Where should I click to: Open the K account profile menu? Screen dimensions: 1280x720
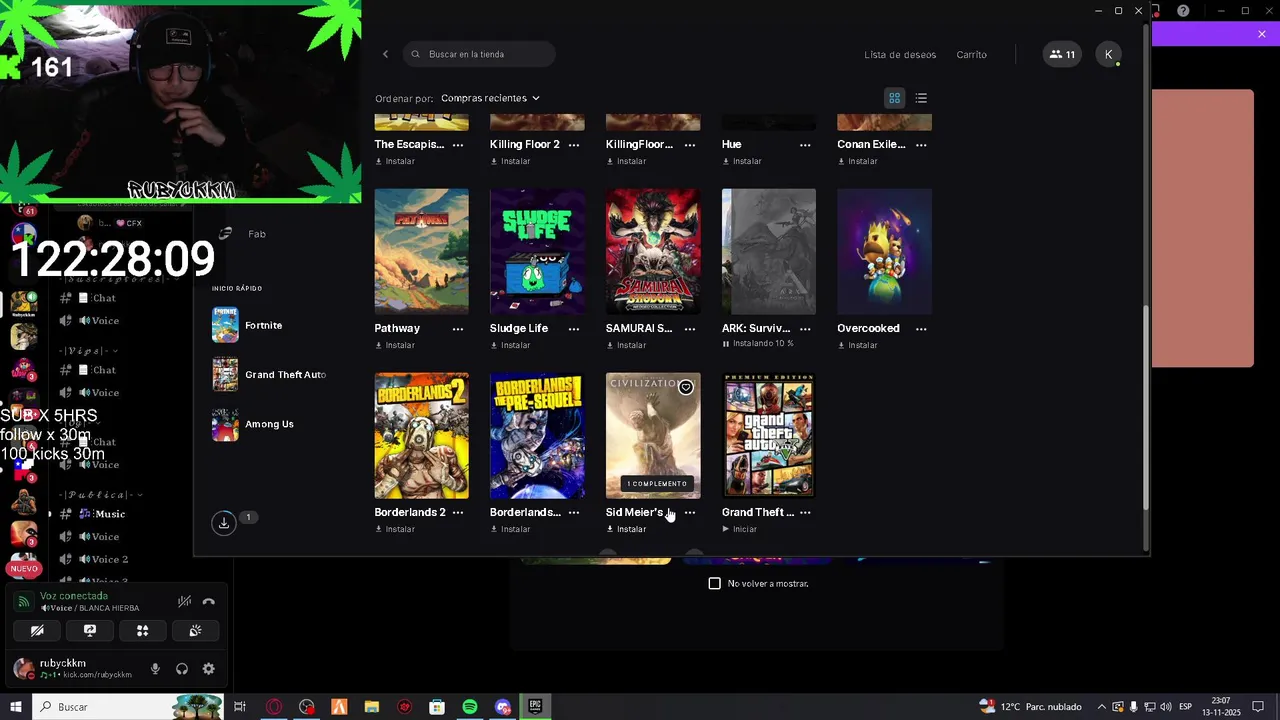coord(1108,54)
